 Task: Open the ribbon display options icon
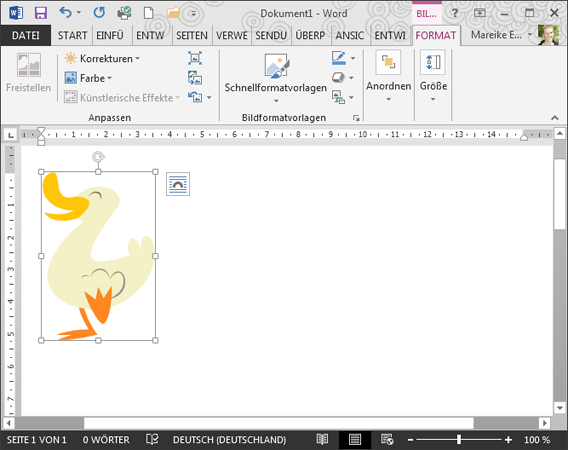tap(479, 13)
